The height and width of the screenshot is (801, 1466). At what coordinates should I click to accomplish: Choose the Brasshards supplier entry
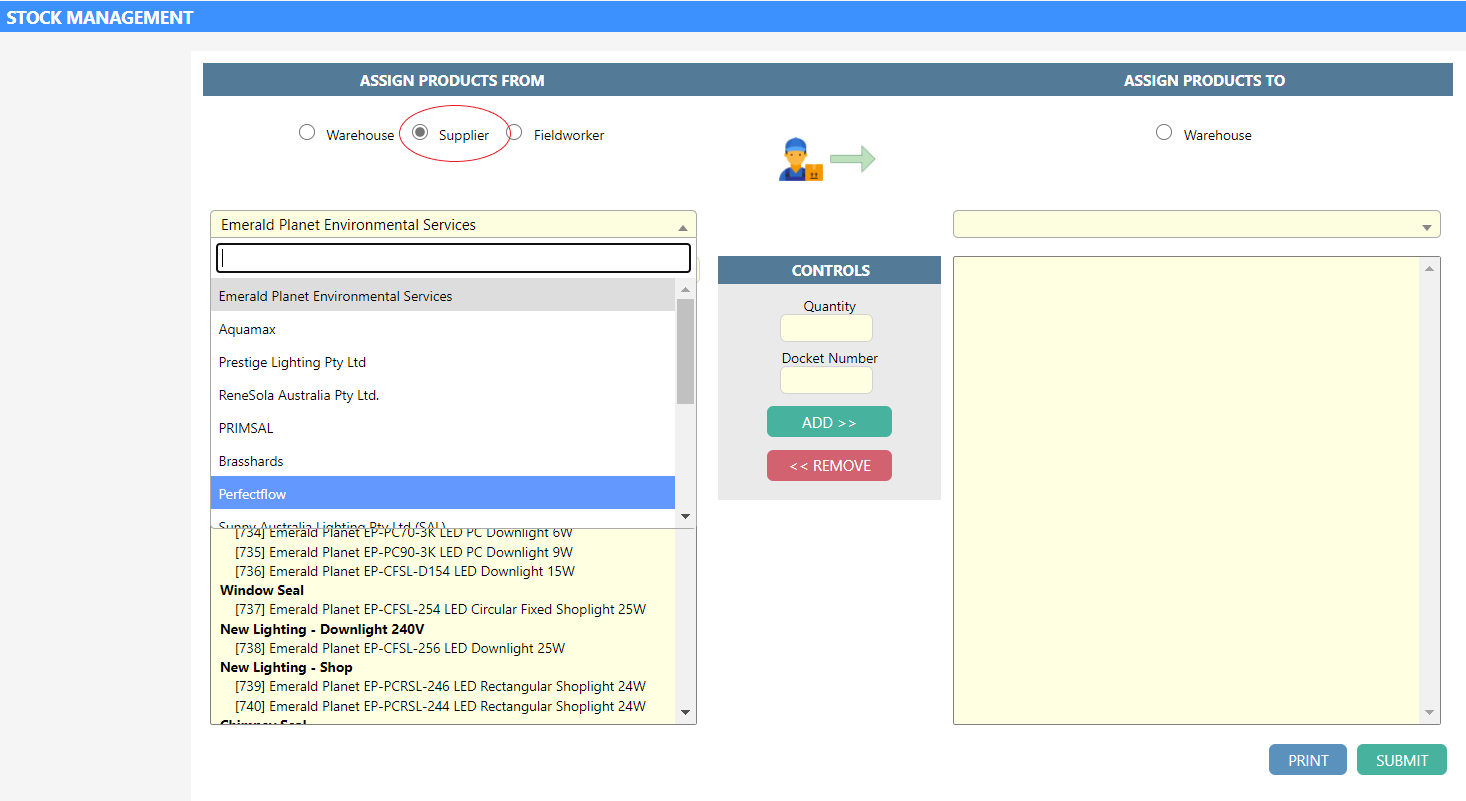click(442, 461)
